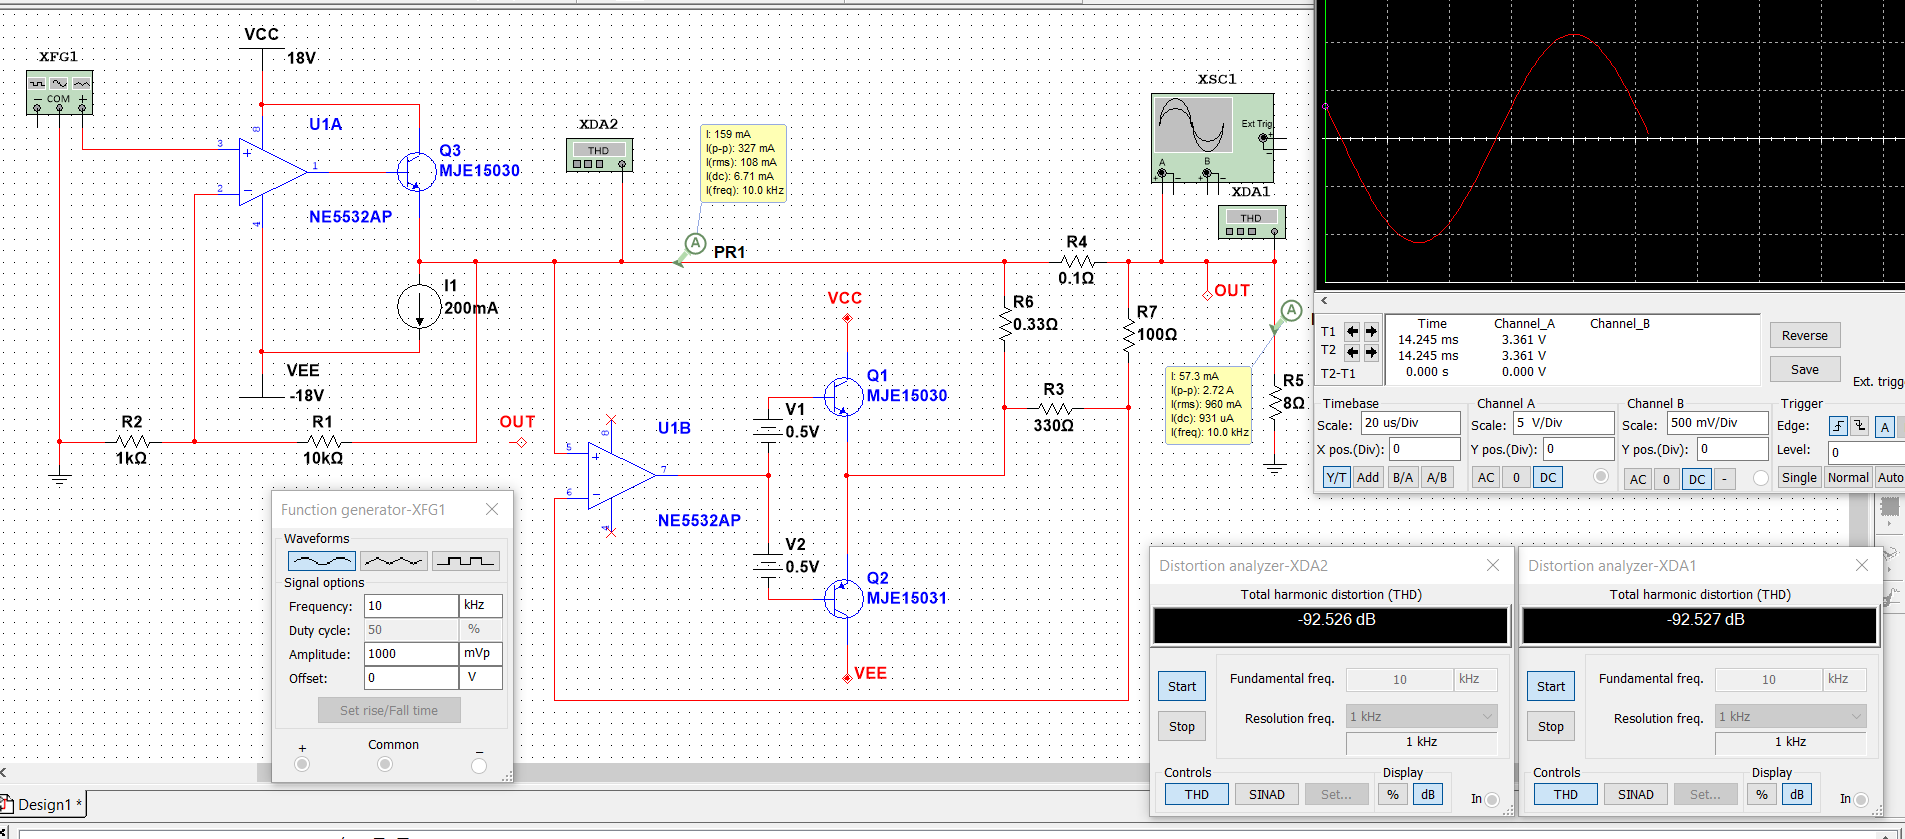Image resolution: width=1905 pixels, height=839 pixels.
Task: Click the XDA2 distortion analyzer instrument on schematic
Action: (x=599, y=155)
